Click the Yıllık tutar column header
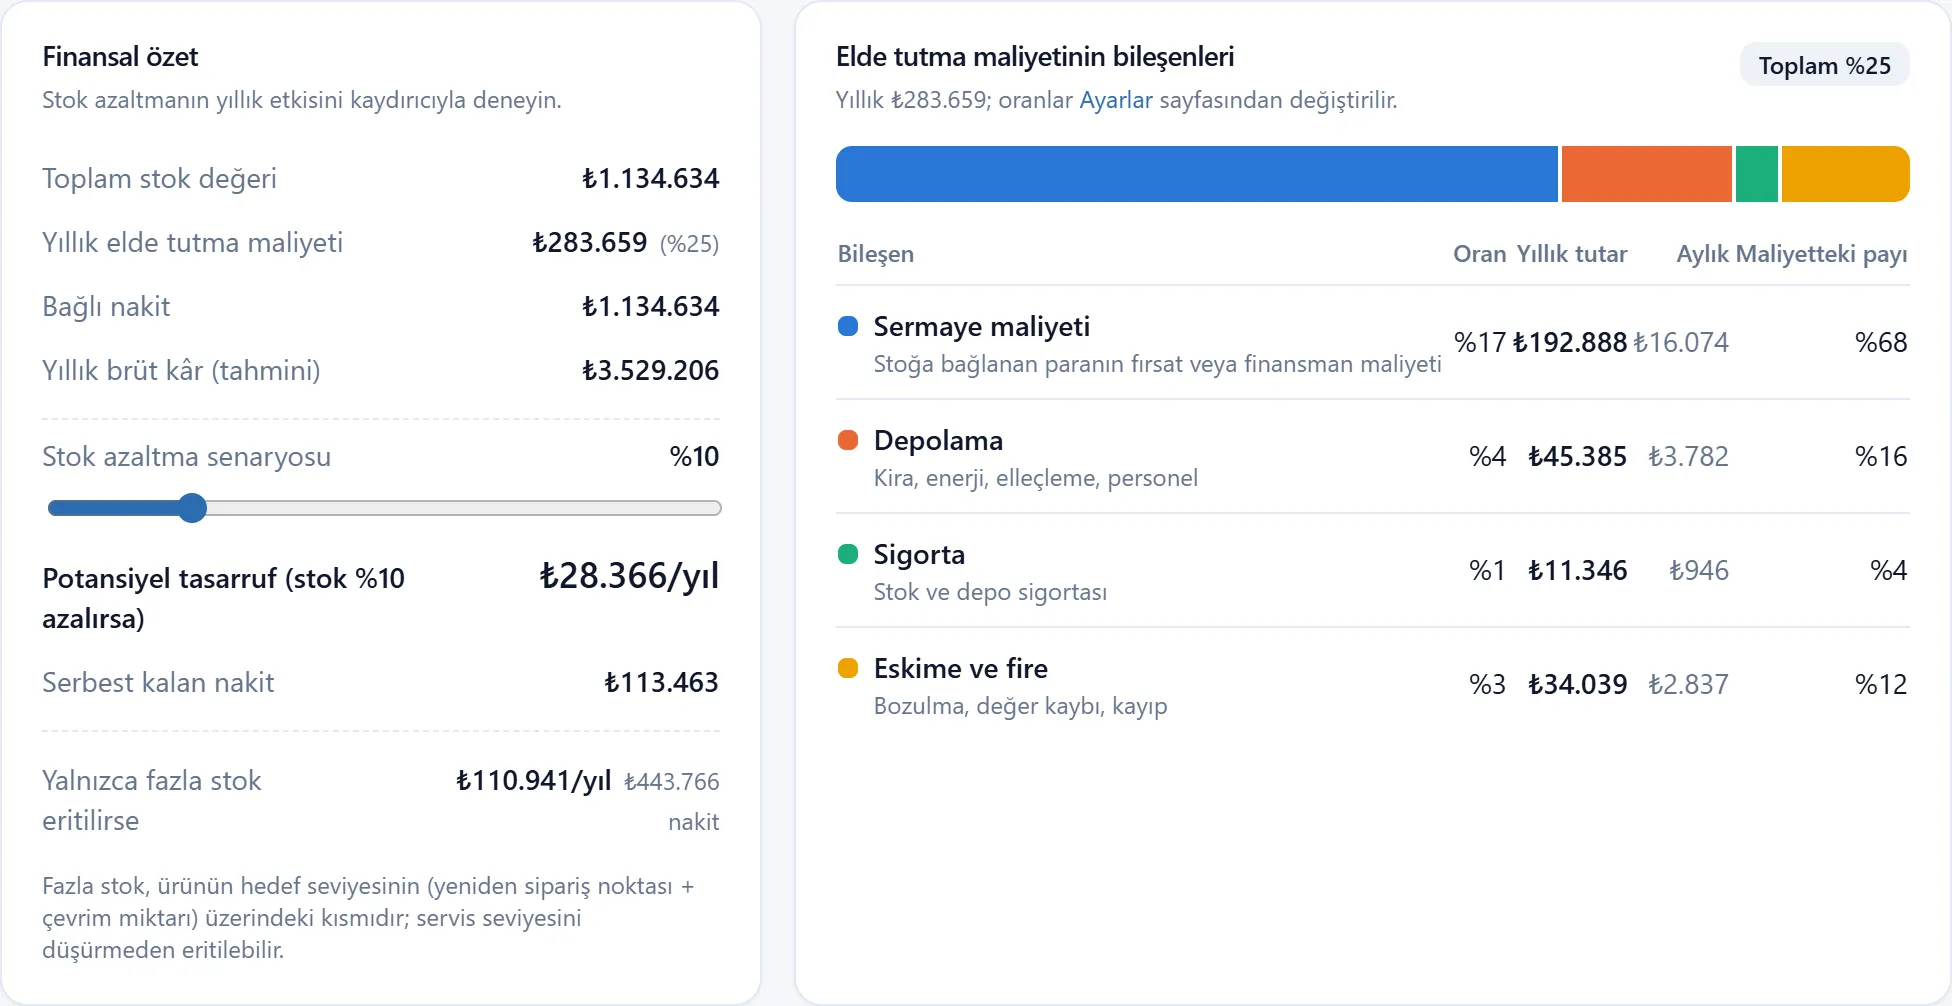The height and width of the screenshot is (1006, 1952). pyautogui.click(x=1572, y=254)
